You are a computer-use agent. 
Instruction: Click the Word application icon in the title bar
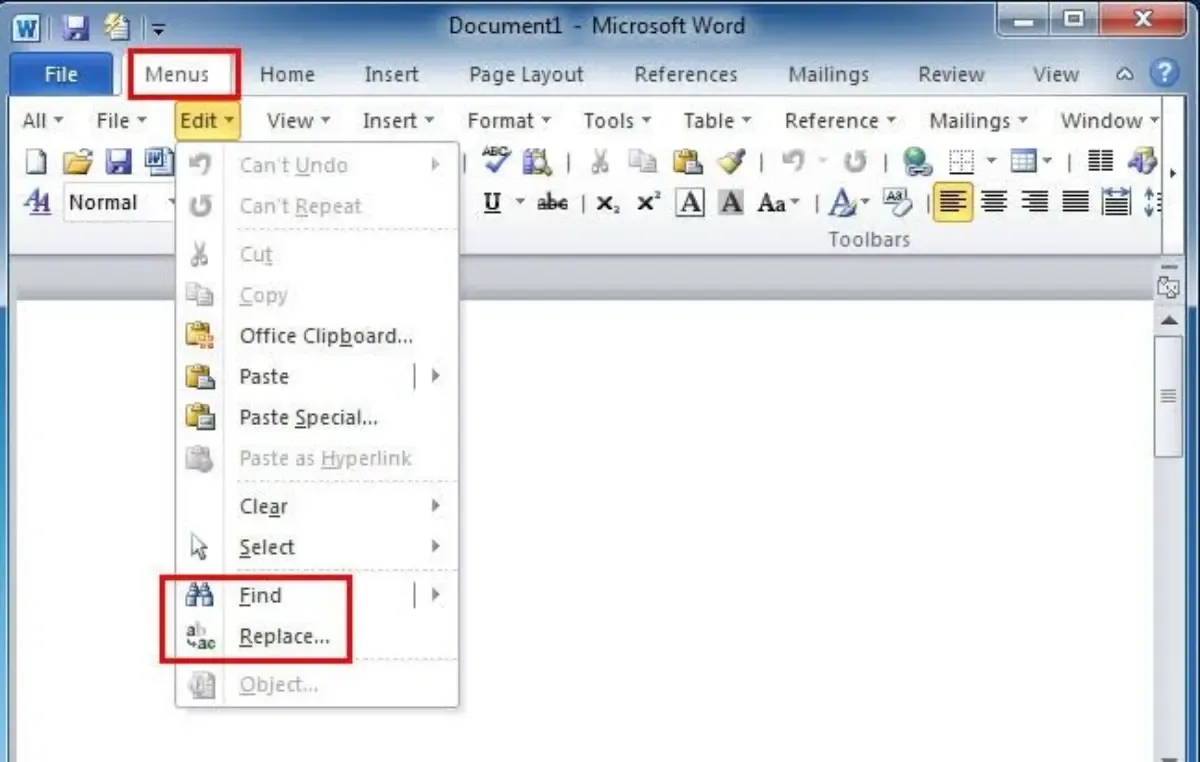click(26, 27)
